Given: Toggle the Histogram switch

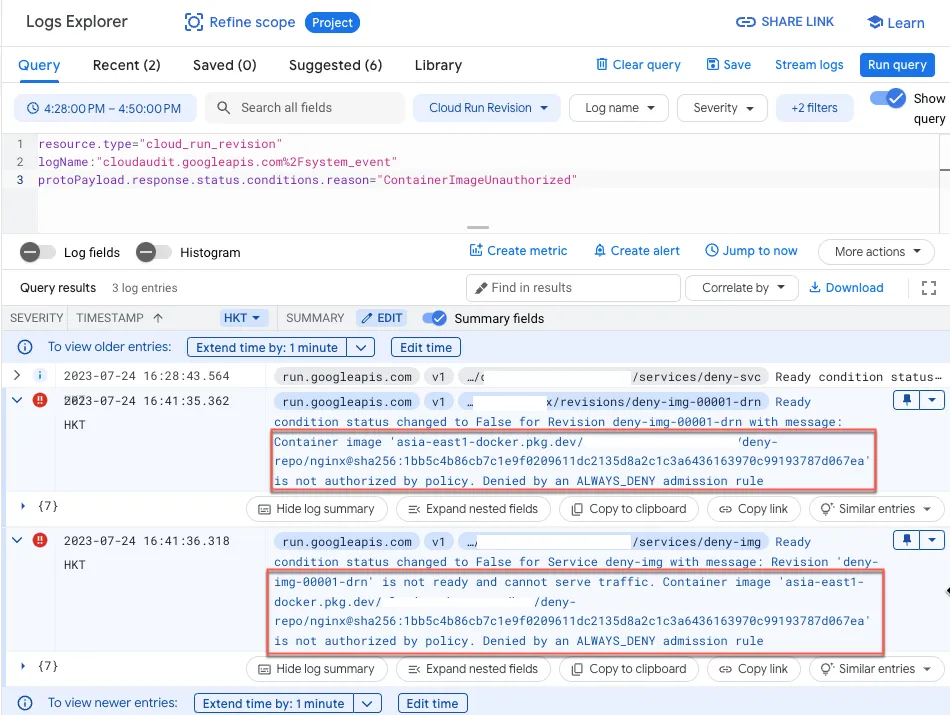Looking at the screenshot, I should click(x=153, y=252).
